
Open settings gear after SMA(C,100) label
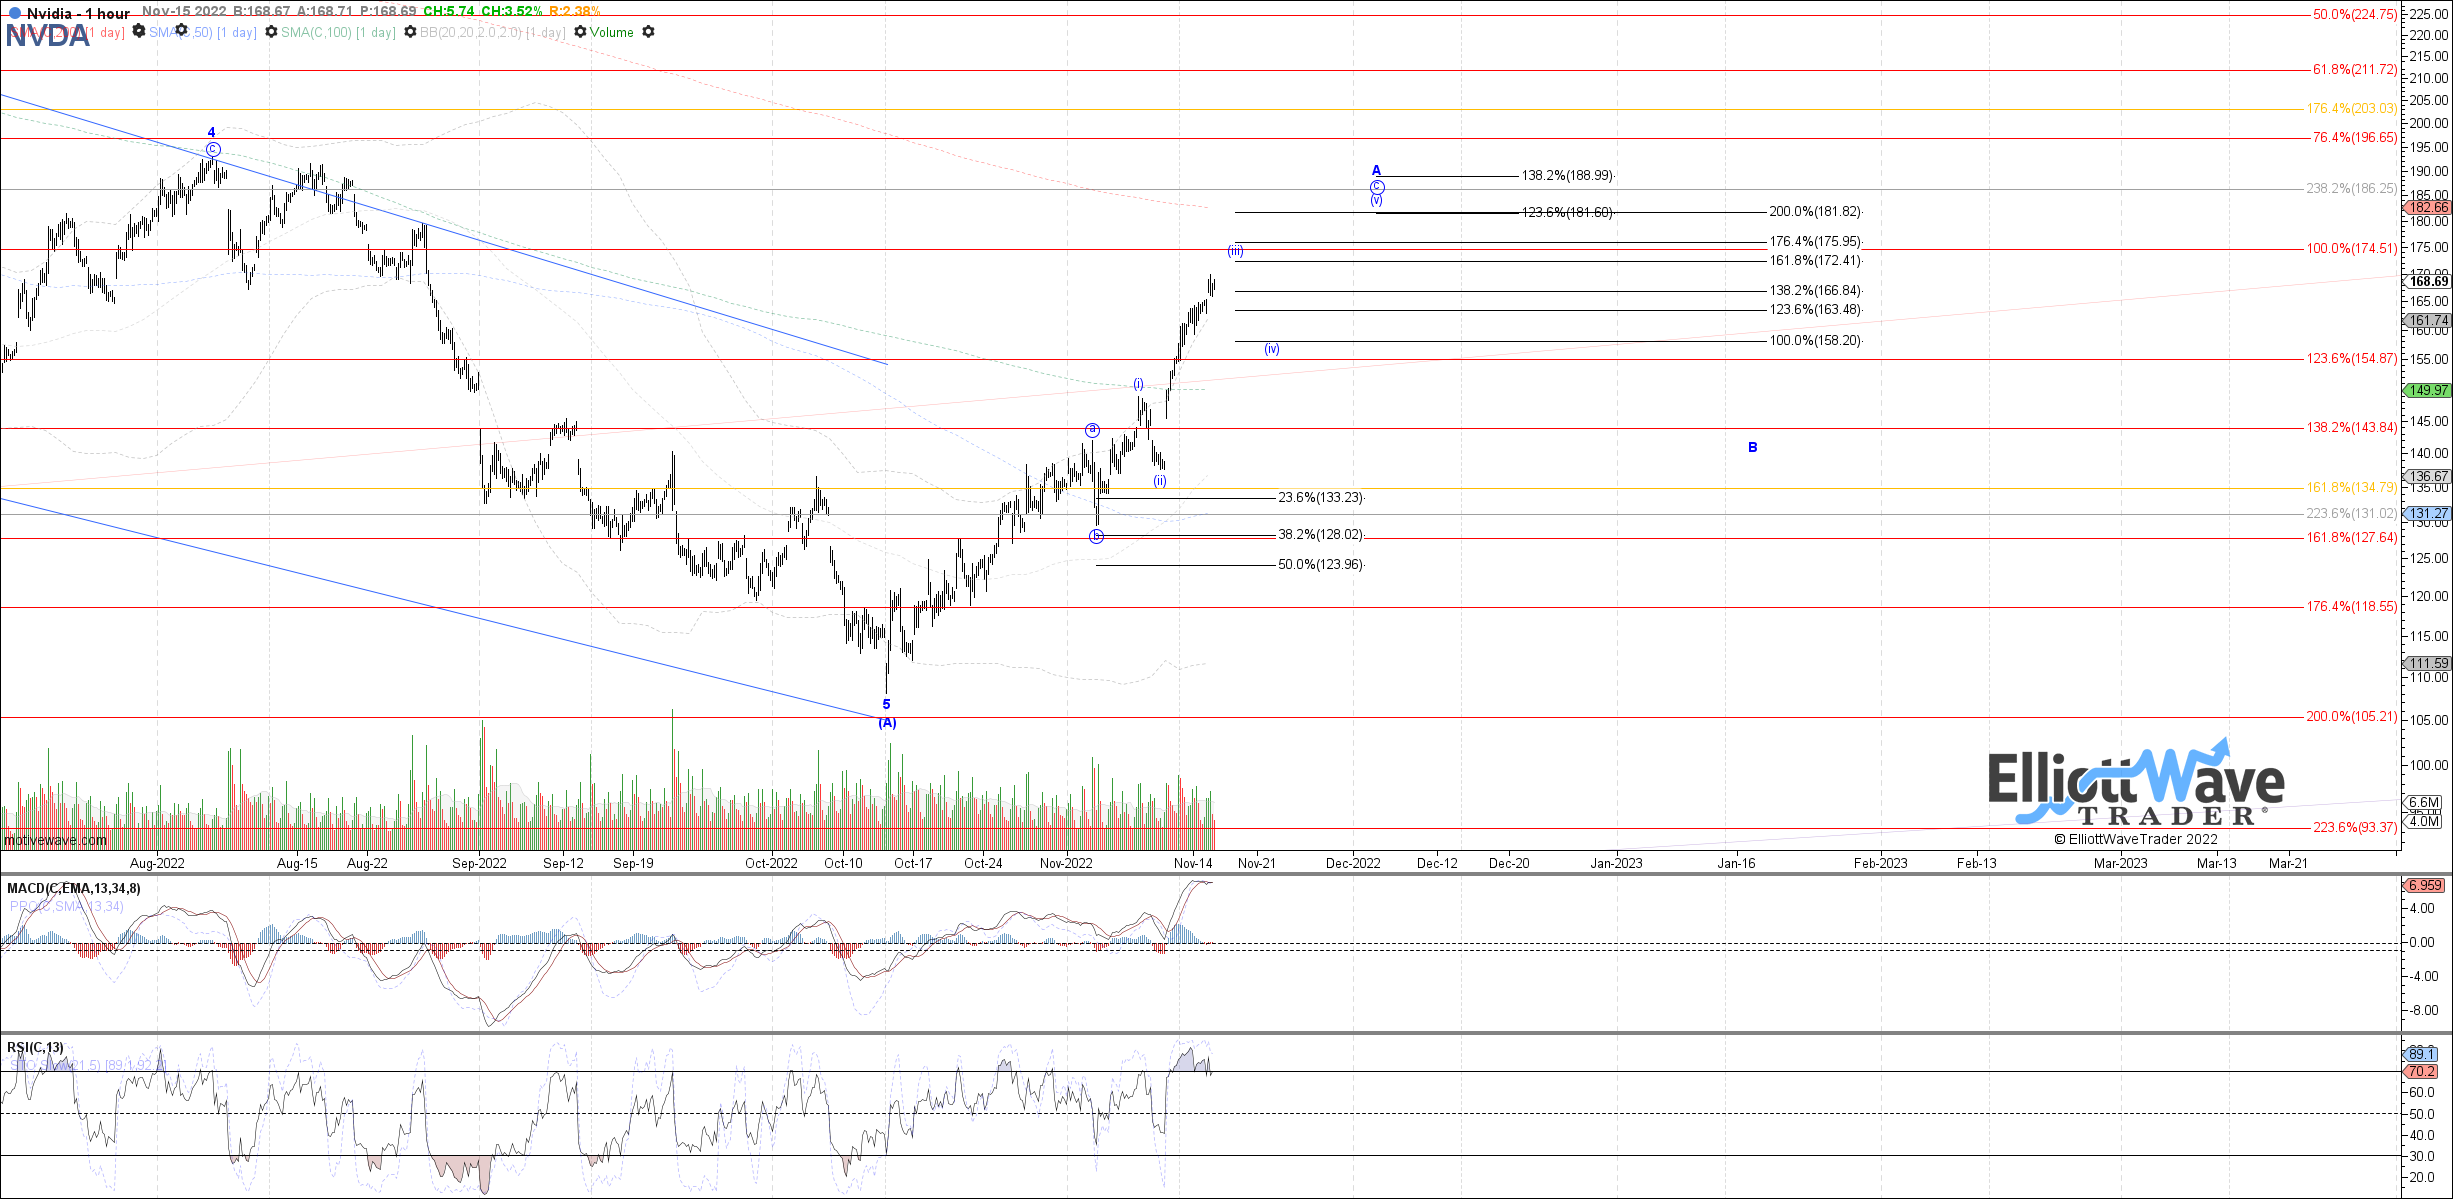tap(410, 32)
